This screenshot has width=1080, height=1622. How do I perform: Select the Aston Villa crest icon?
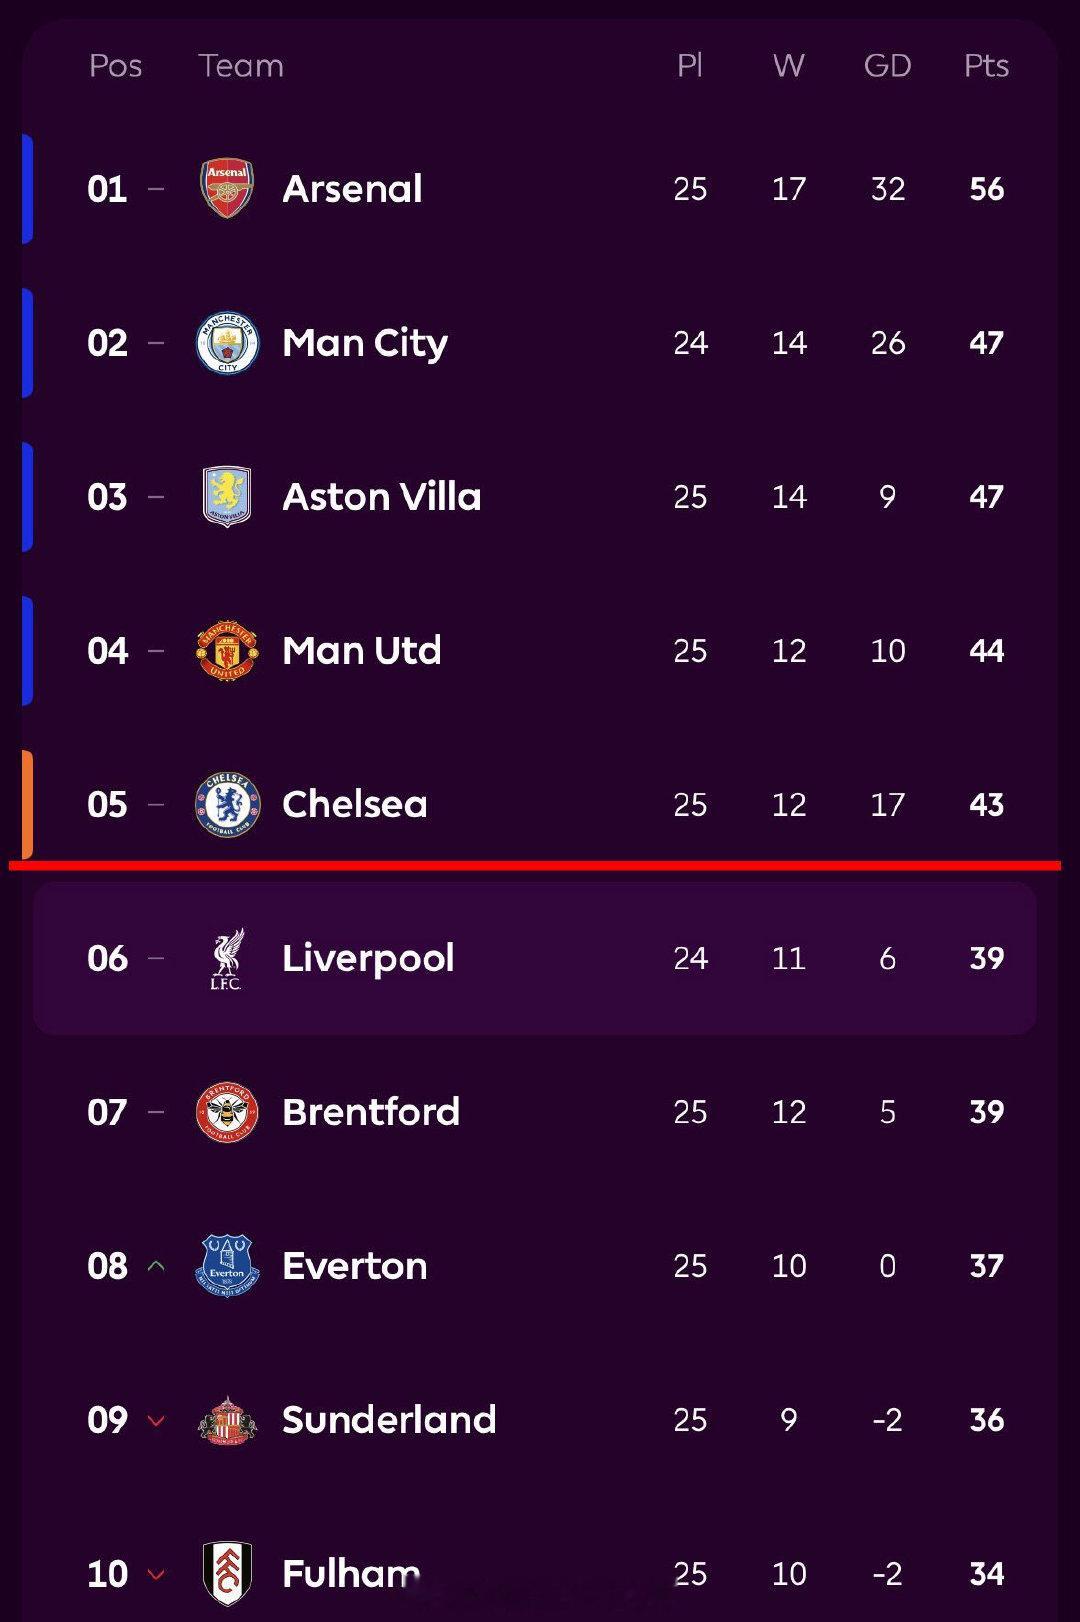pyautogui.click(x=227, y=497)
